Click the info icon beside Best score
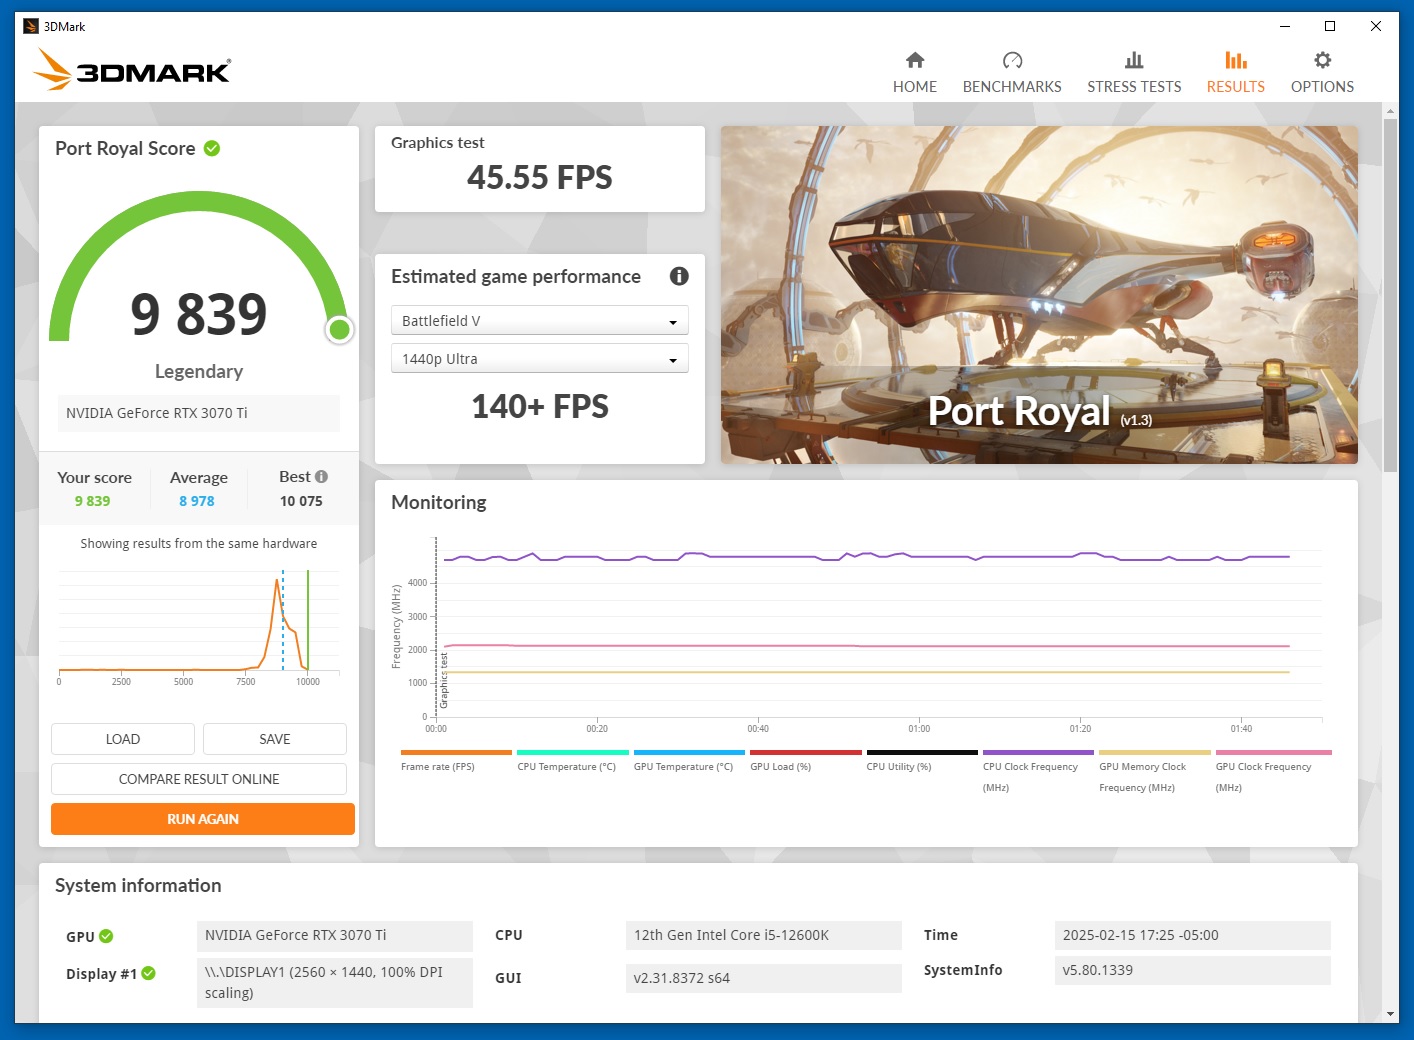Image resolution: width=1414 pixels, height=1040 pixels. (321, 477)
